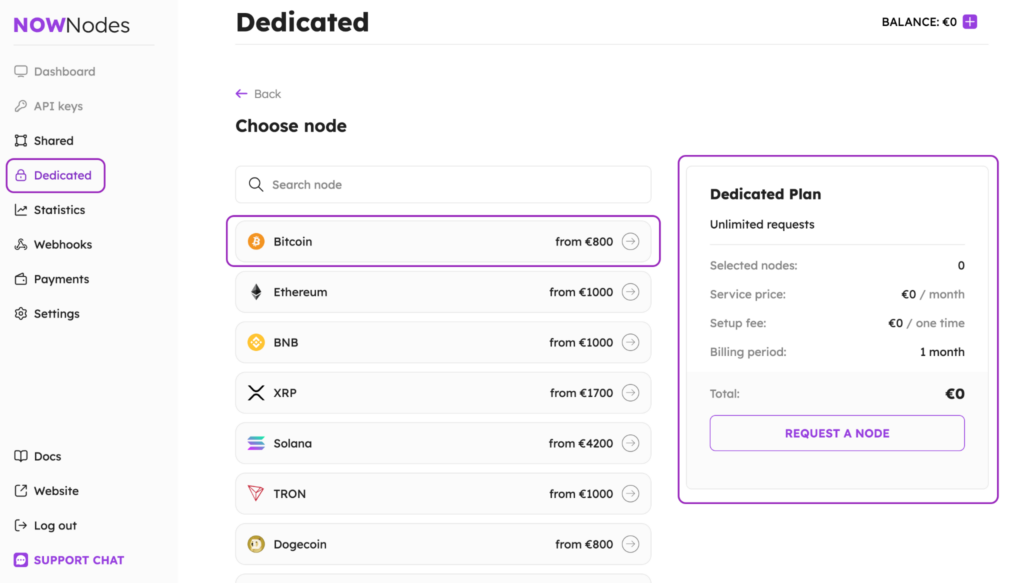Open Webhooks in the sidebar
This screenshot has height=583, width=1024.
coord(62,245)
